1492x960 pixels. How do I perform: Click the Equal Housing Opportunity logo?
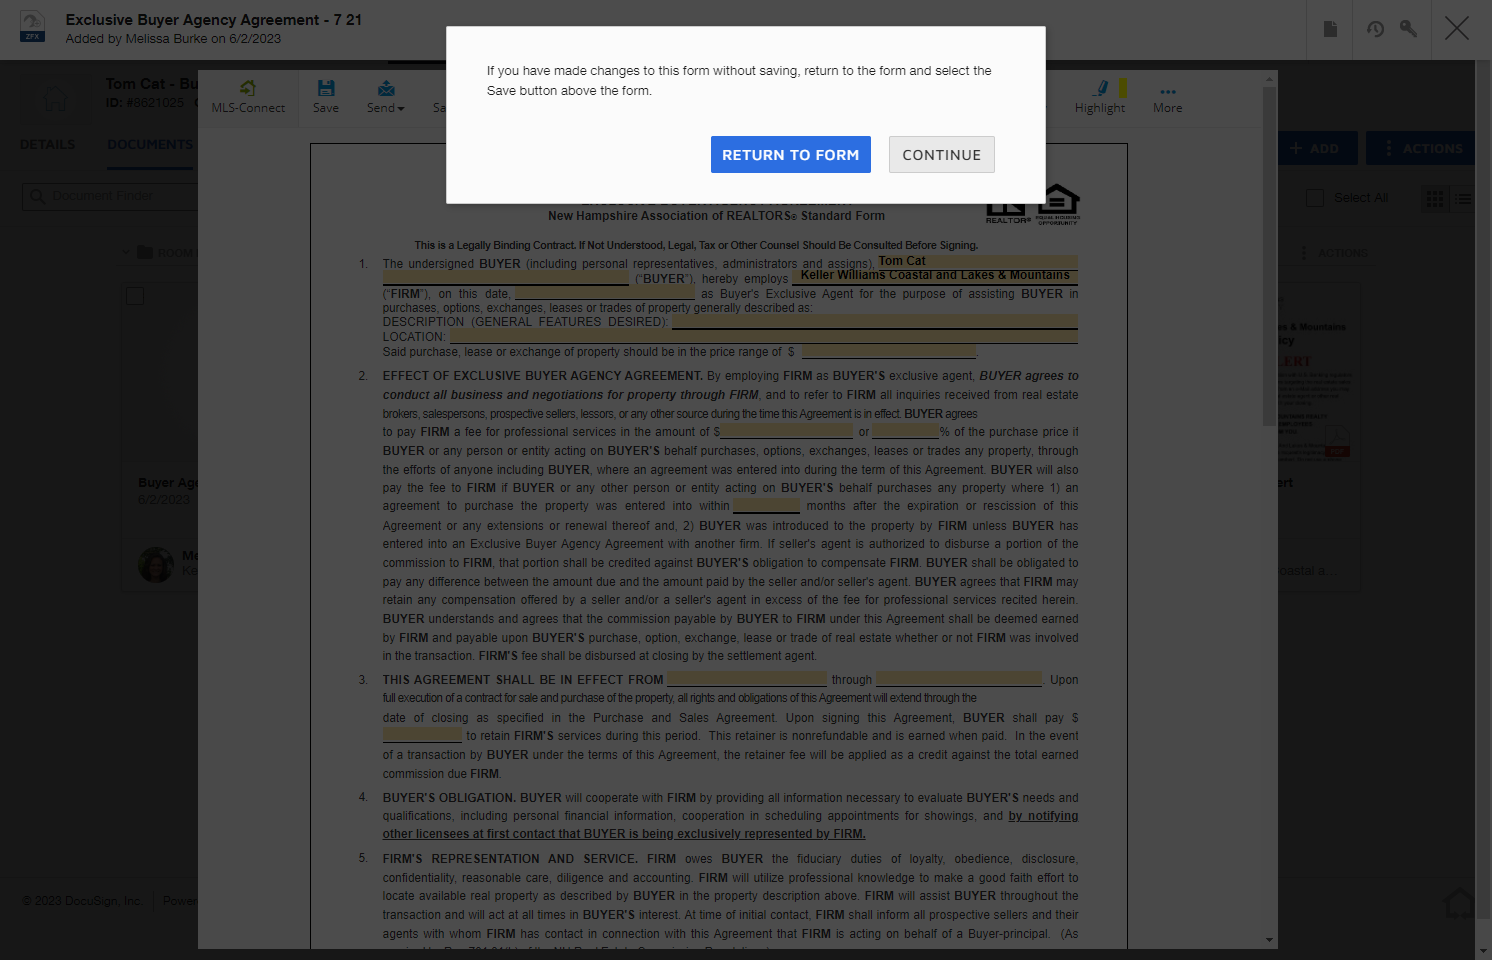click(x=1058, y=204)
